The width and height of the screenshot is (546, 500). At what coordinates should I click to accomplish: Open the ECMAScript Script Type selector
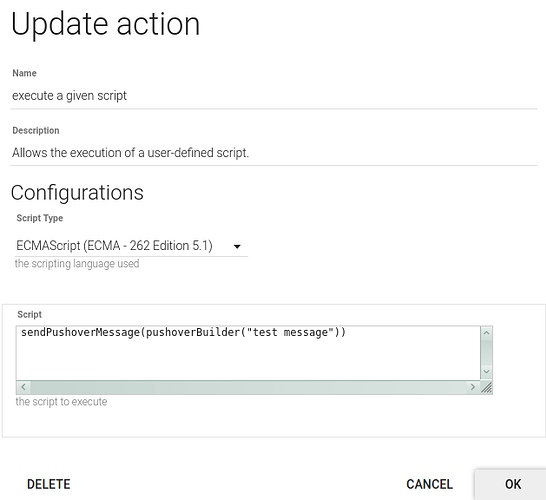(x=131, y=246)
